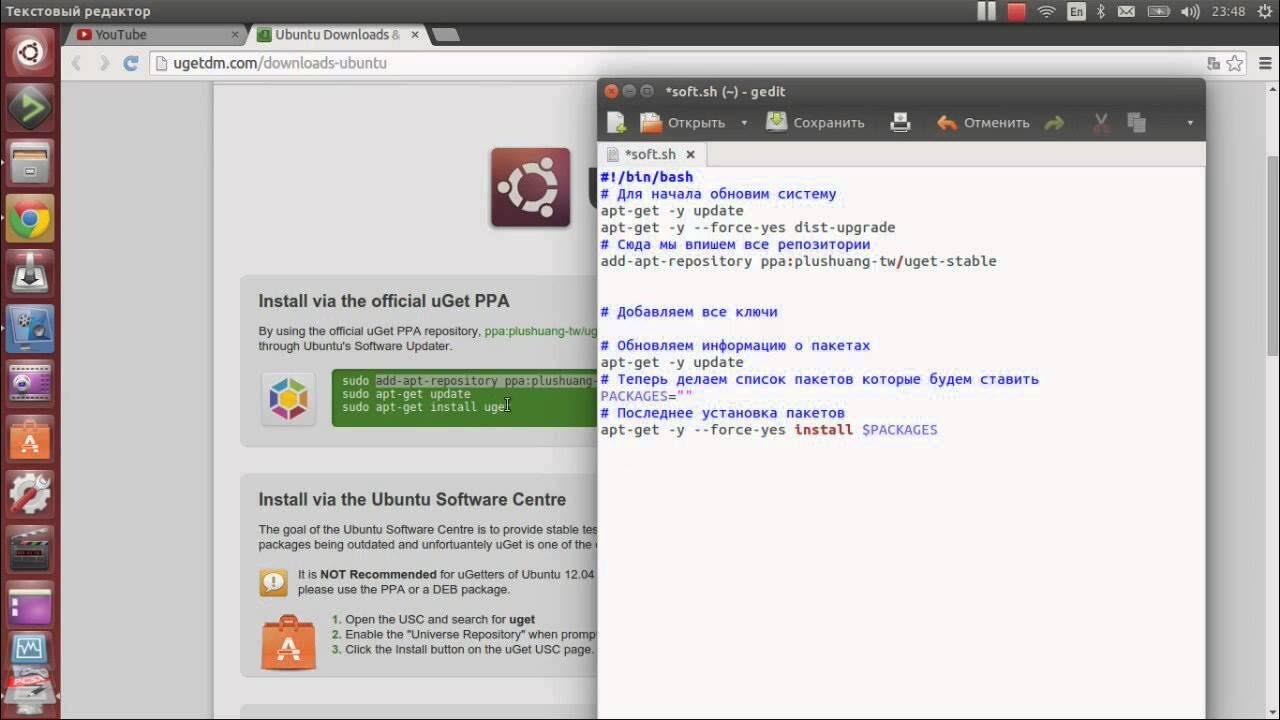
Task: Click the 'apt-get -y --force-yes dist-upgrade' line
Action: point(748,227)
